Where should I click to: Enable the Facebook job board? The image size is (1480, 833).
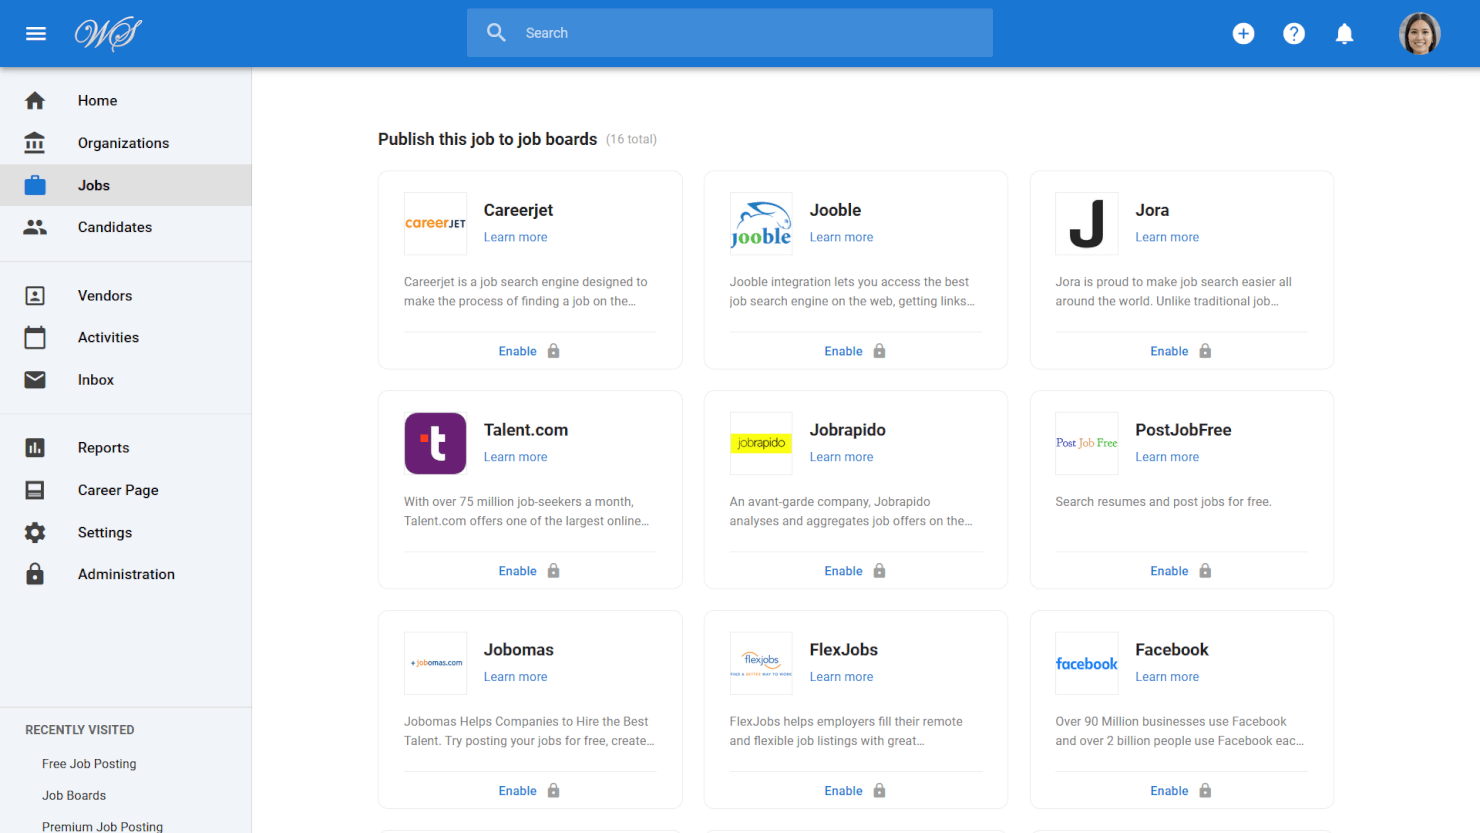[1170, 791]
